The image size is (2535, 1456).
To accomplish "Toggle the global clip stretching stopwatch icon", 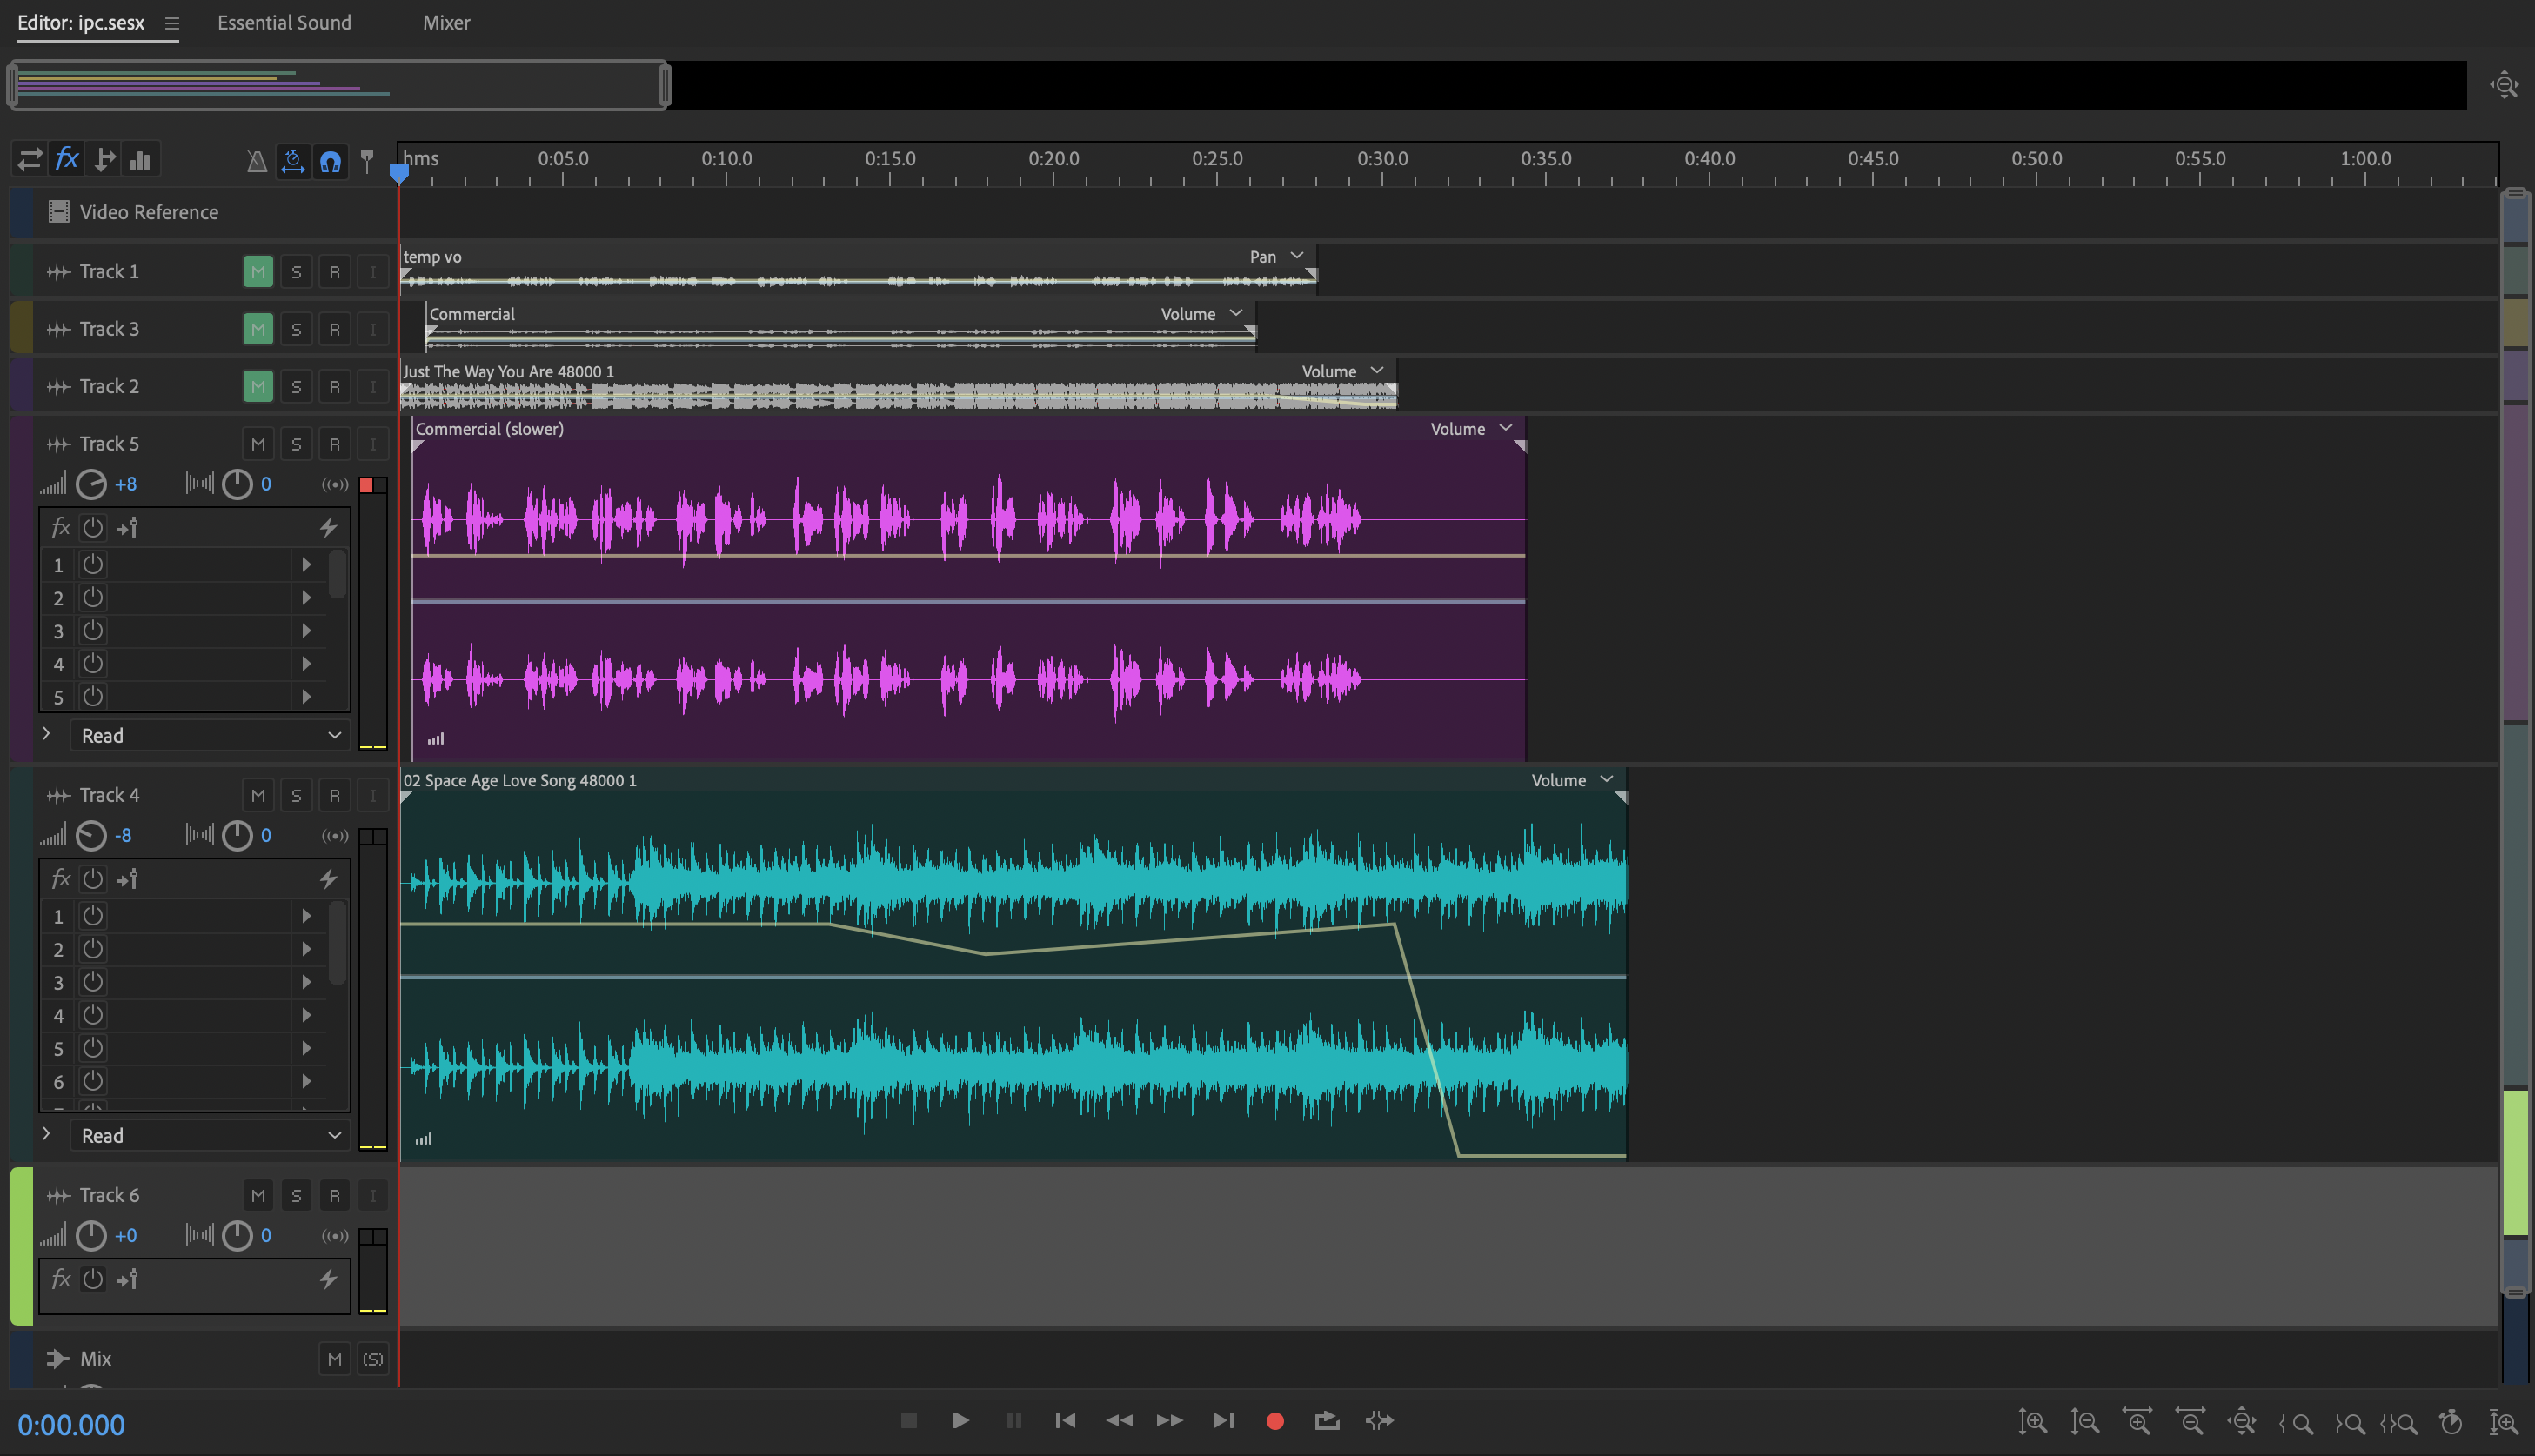I will click(292, 161).
